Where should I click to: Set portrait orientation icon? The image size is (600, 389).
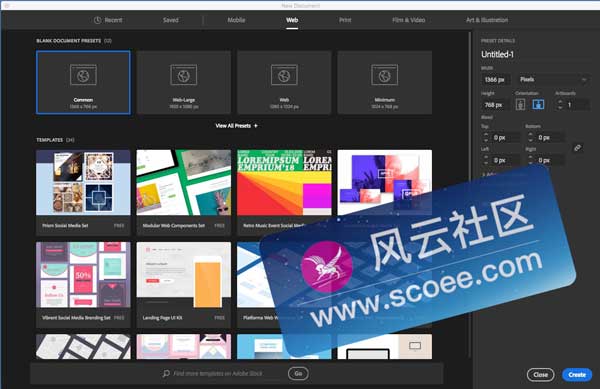520,104
